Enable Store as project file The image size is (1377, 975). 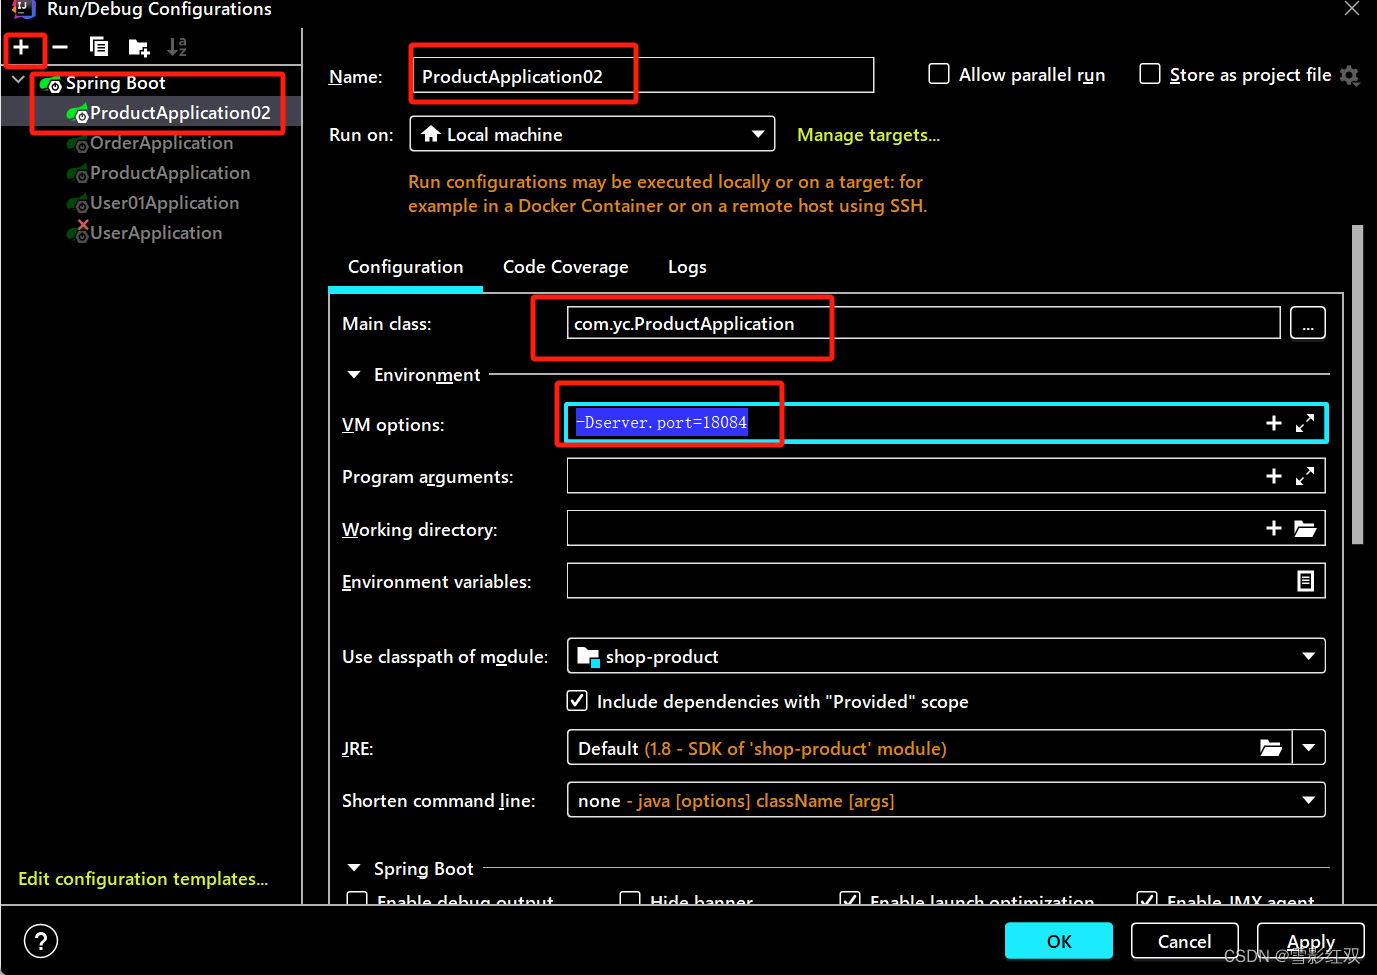coord(1150,74)
